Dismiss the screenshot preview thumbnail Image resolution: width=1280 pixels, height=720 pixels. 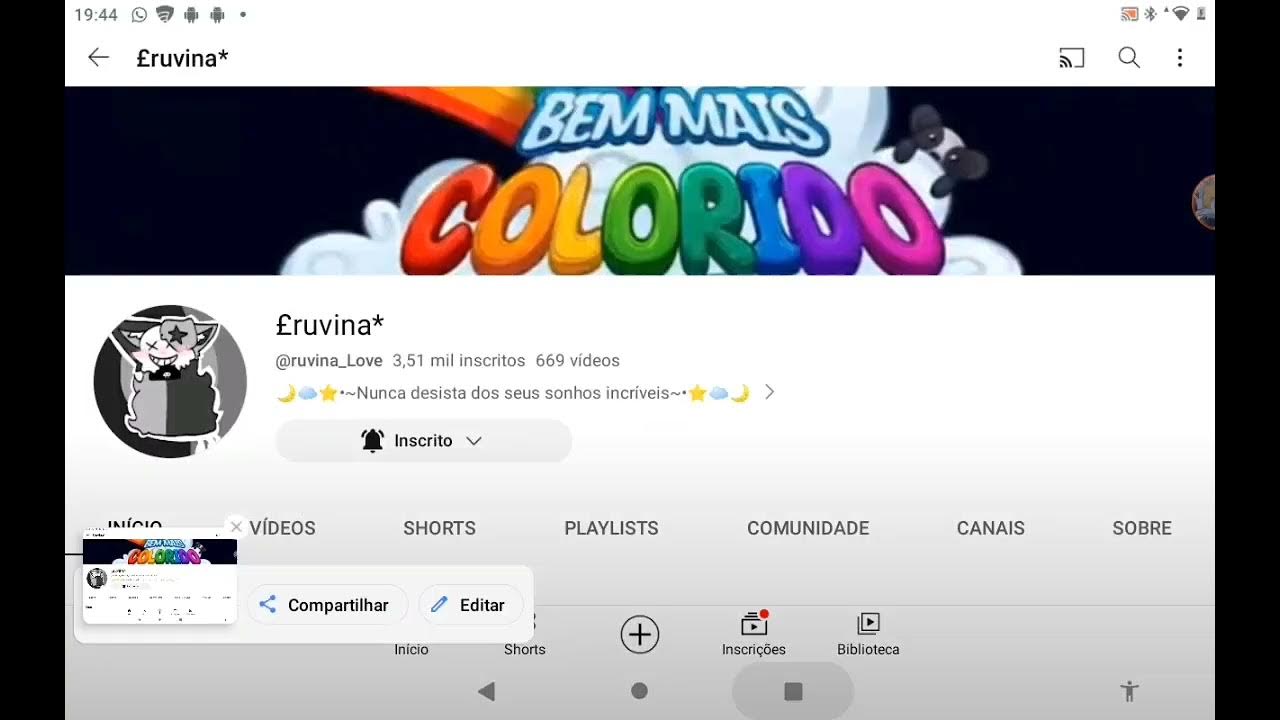(x=236, y=526)
